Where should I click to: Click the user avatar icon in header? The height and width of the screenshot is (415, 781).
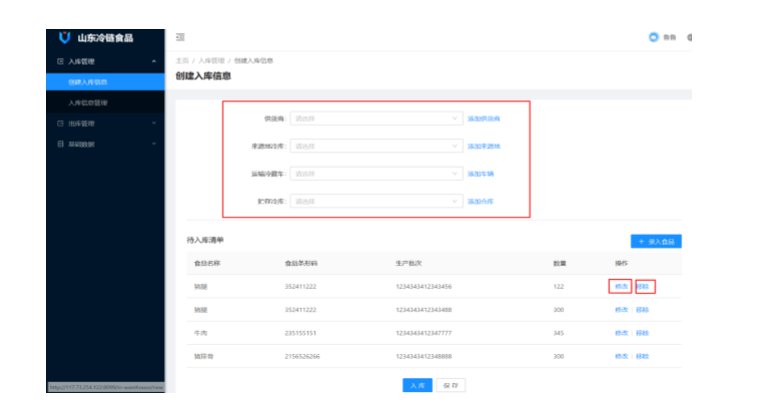(x=654, y=38)
